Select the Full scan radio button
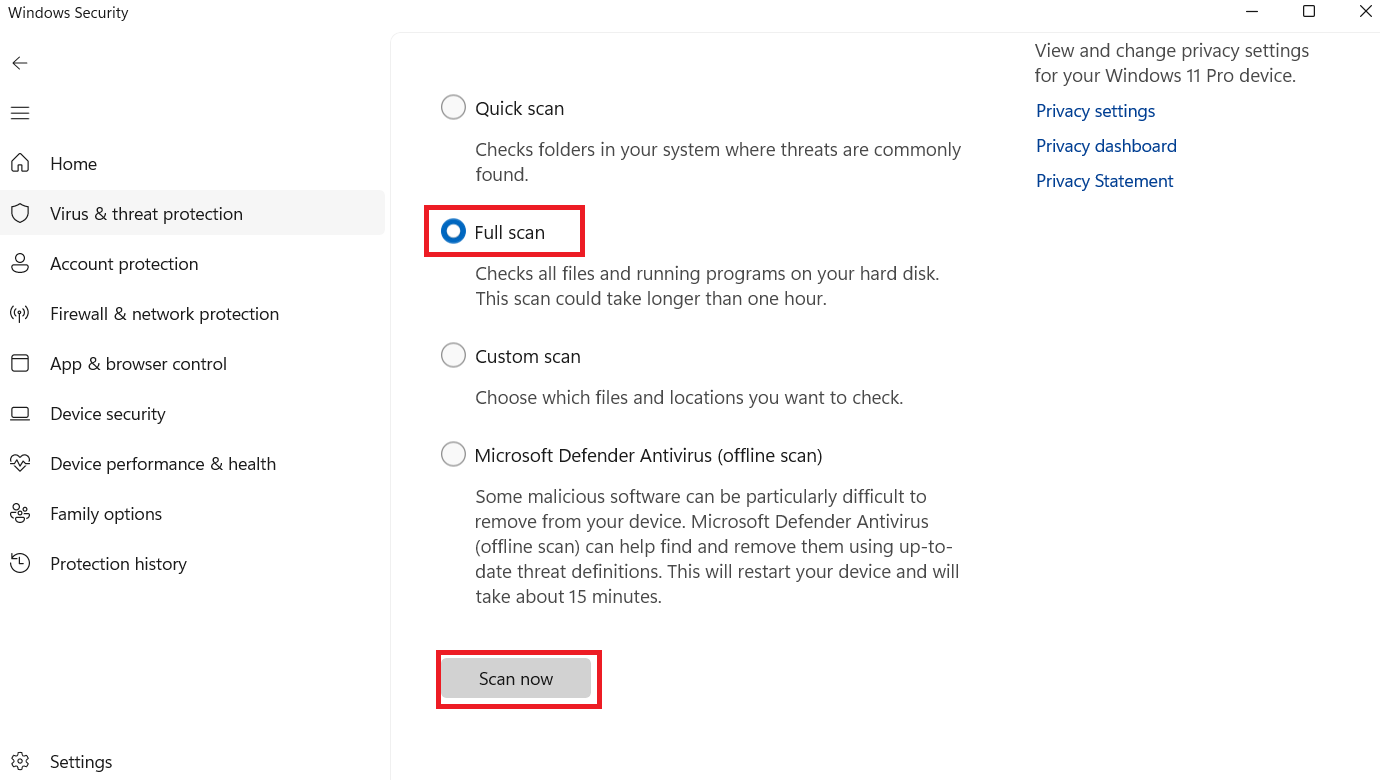The width and height of the screenshot is (1380, 780). [x=453, y=231]
